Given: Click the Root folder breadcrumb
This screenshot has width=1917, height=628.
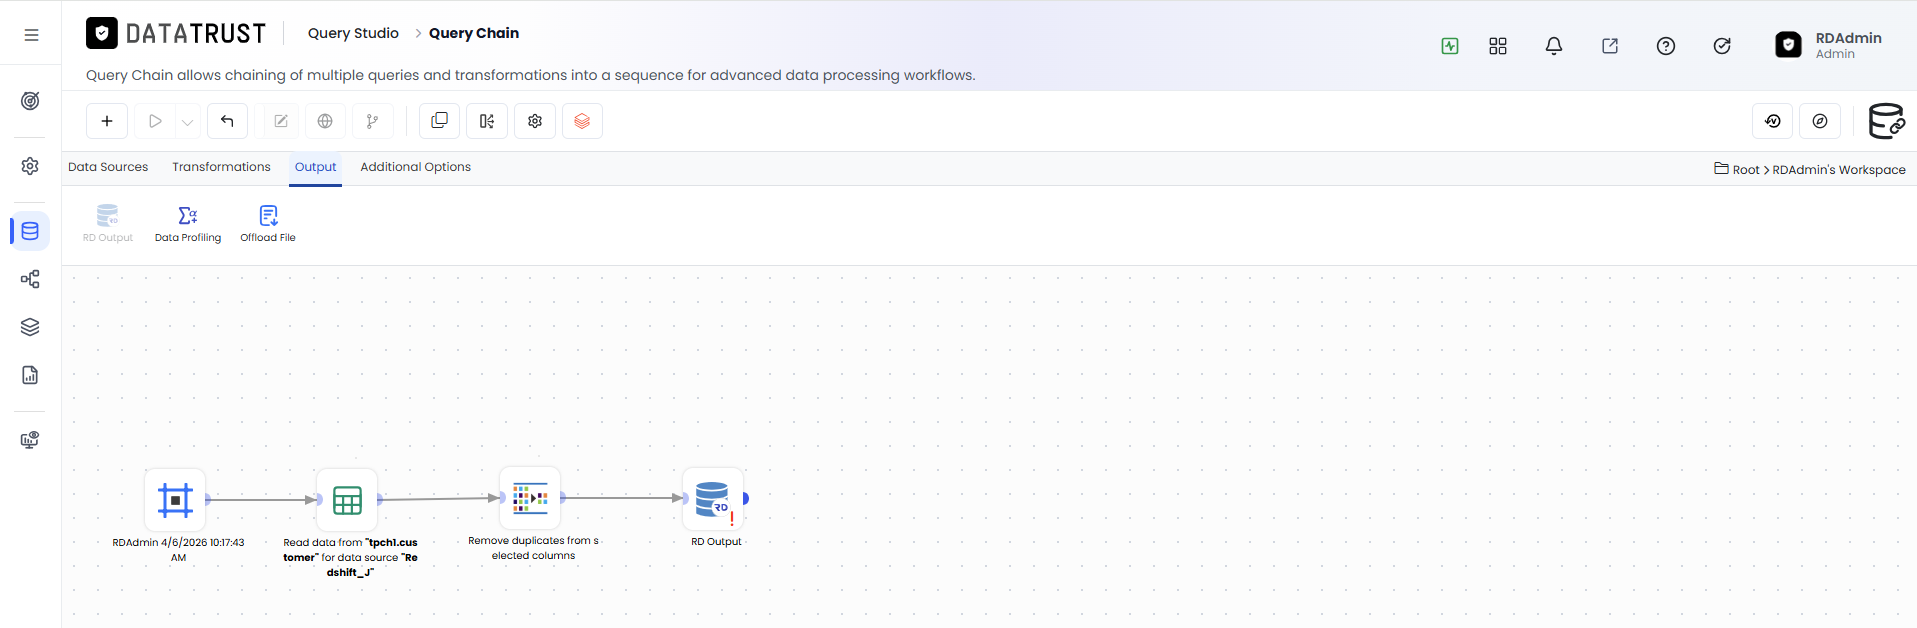Looking at the screenshot, I should tap(1737, 169).
